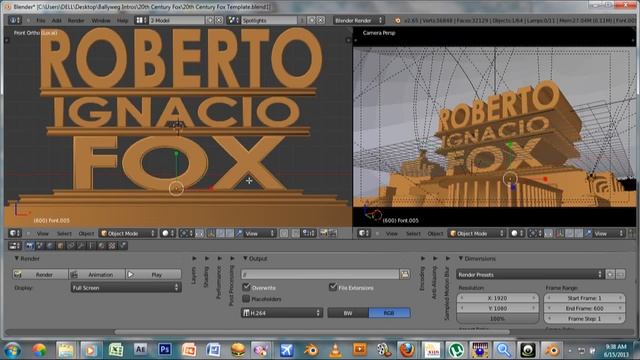Expand the collapsed Layers panel

[x=194, y=258]
